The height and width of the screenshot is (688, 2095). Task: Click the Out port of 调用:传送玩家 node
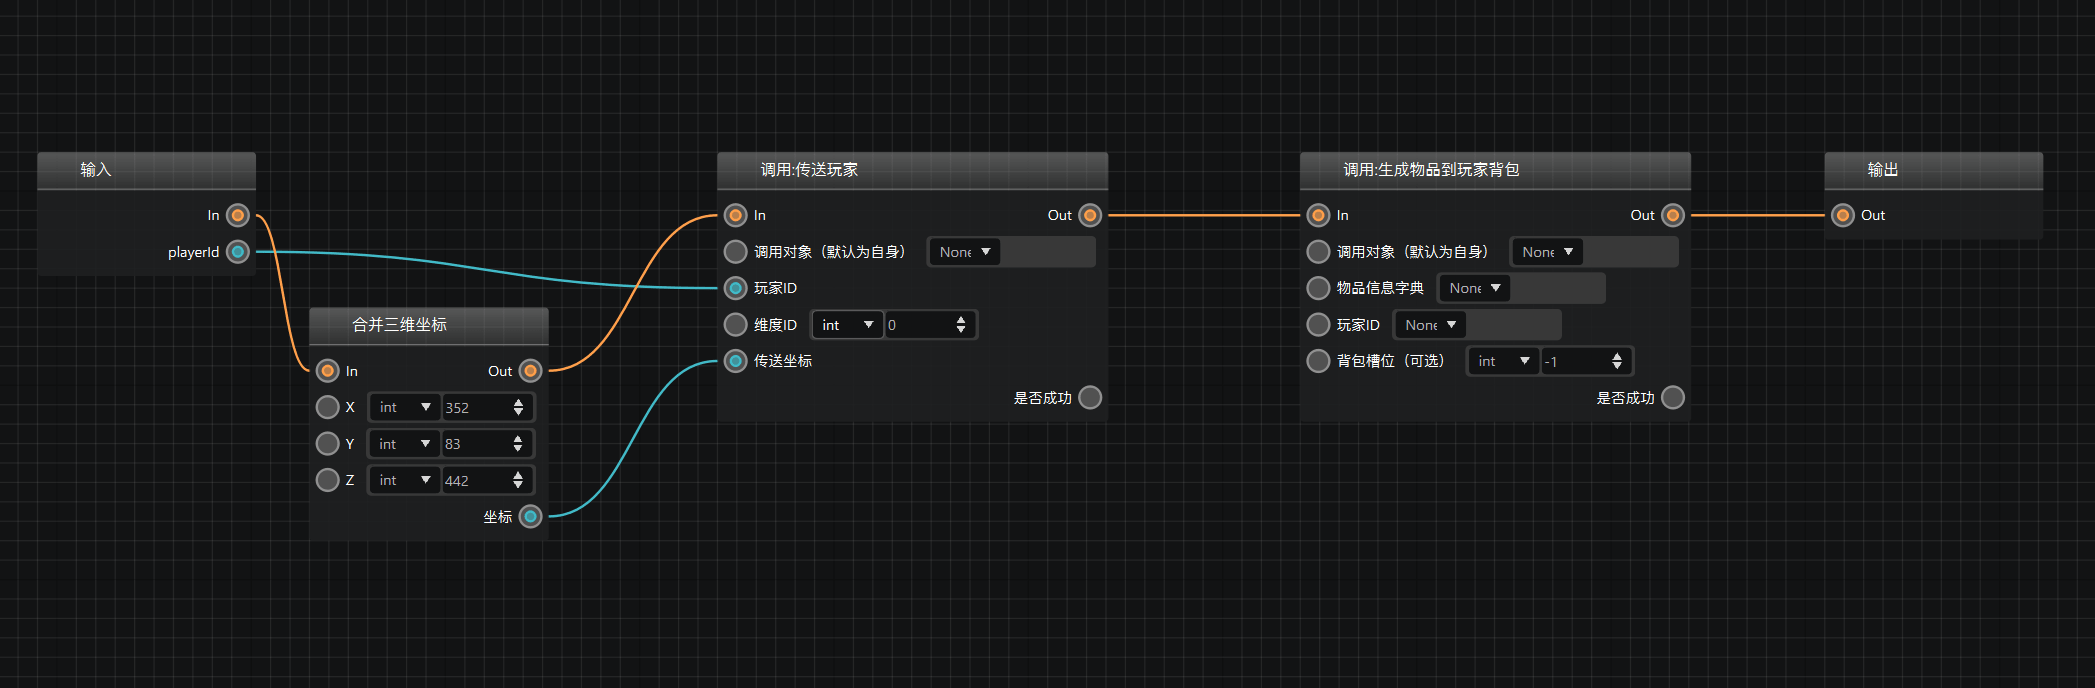click(x=1090, y=215)
